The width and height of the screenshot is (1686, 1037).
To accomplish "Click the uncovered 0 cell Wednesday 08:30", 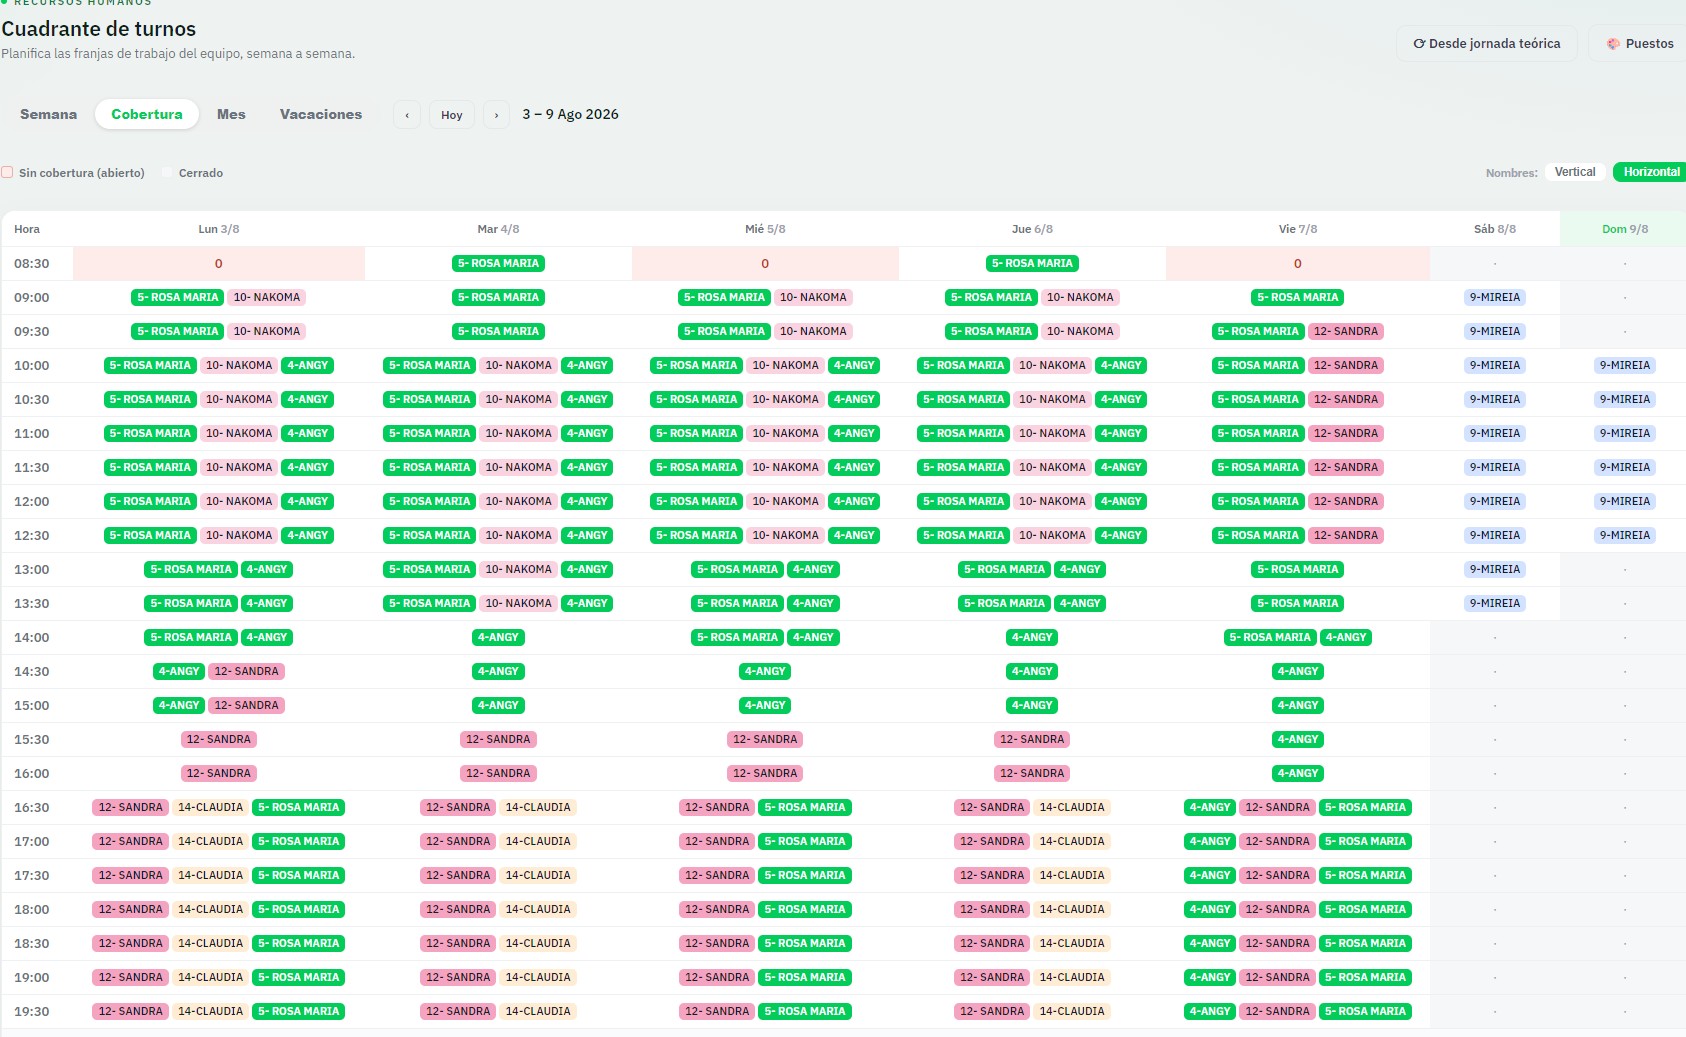I will [x=765, y=264].
